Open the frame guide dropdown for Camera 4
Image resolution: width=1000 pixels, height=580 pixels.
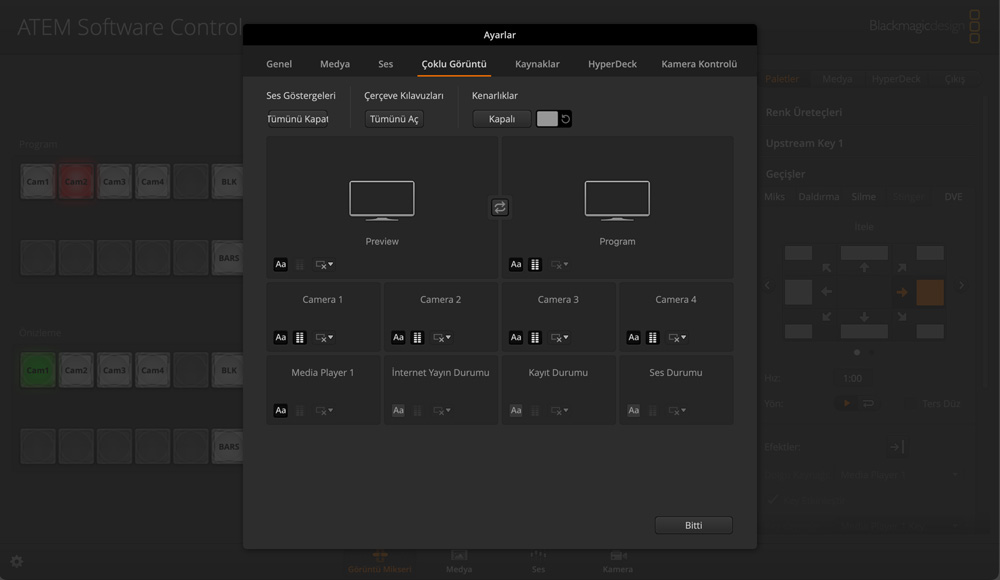pos(677,338)
